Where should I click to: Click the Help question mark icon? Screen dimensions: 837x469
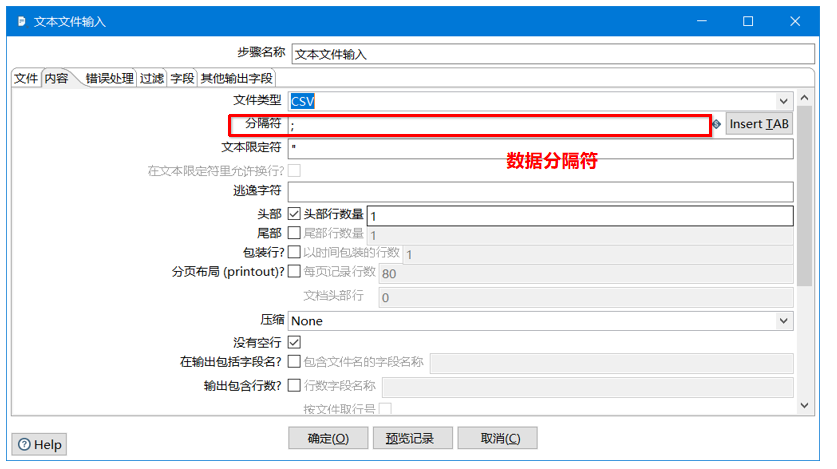[x=25, y=444]
